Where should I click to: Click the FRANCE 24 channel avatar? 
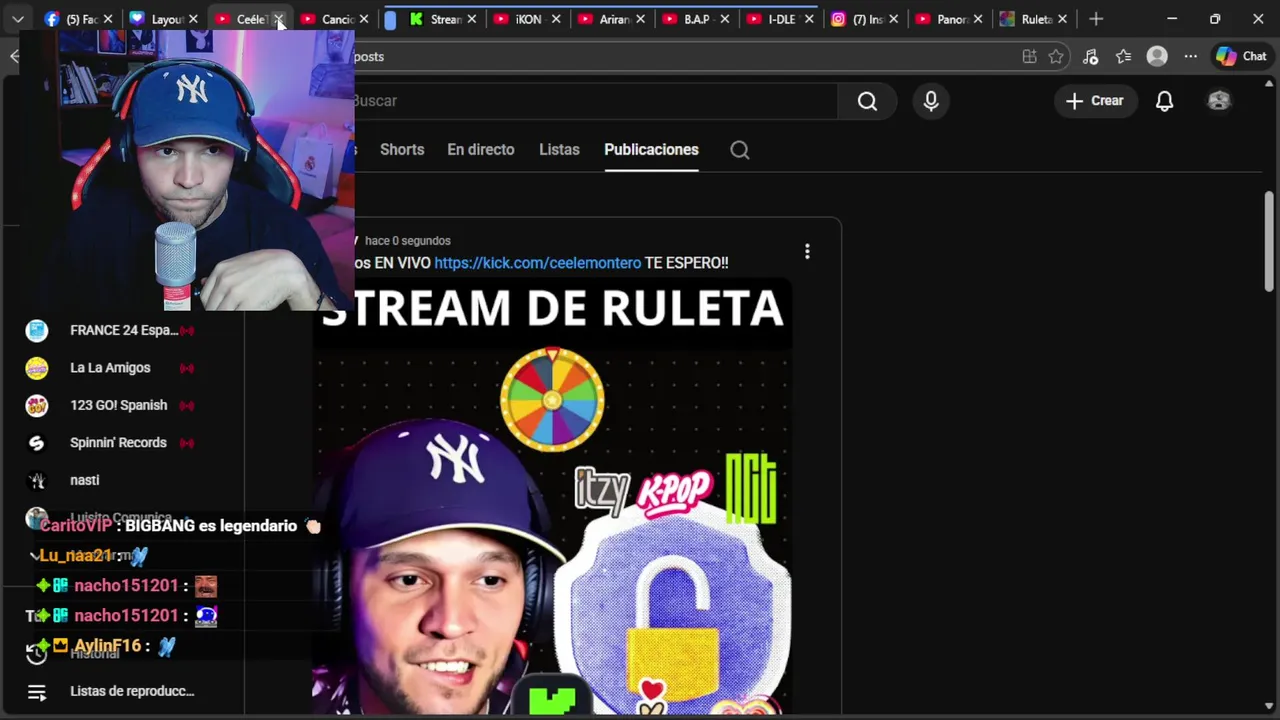pyautogui.click(x=37, y=331)
